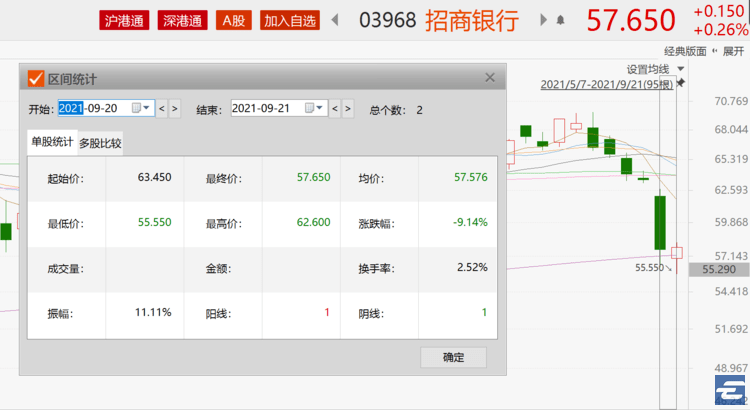
Task: Step end date forward with > button
Action: 348,109
